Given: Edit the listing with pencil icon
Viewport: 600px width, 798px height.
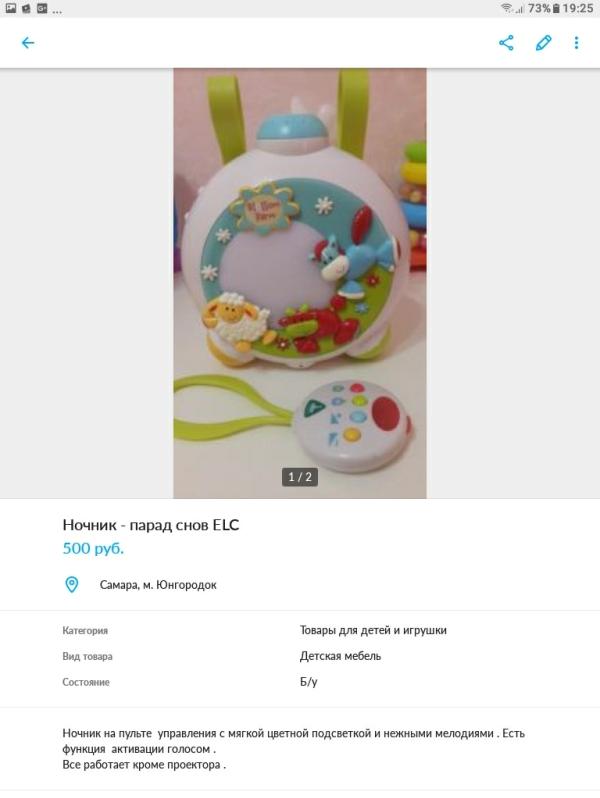Looking at the screenshot, I should [544, 43].
